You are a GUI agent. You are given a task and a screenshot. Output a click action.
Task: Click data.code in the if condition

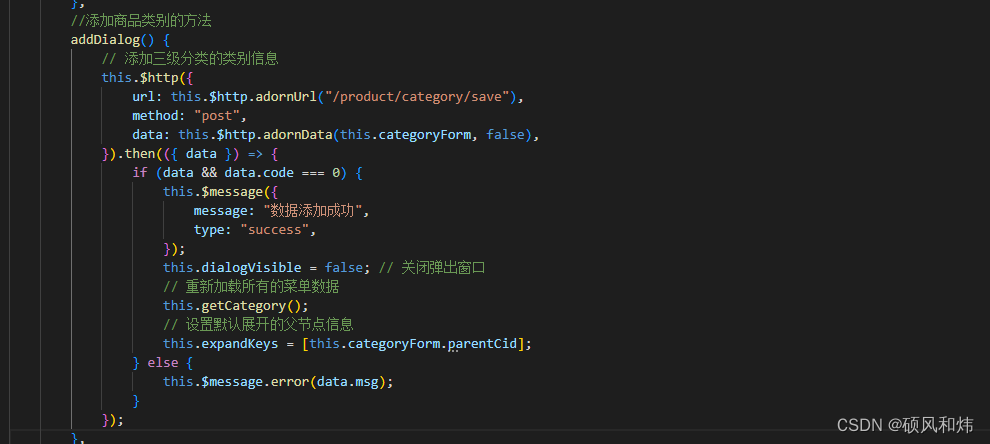[x=259, y=172]
